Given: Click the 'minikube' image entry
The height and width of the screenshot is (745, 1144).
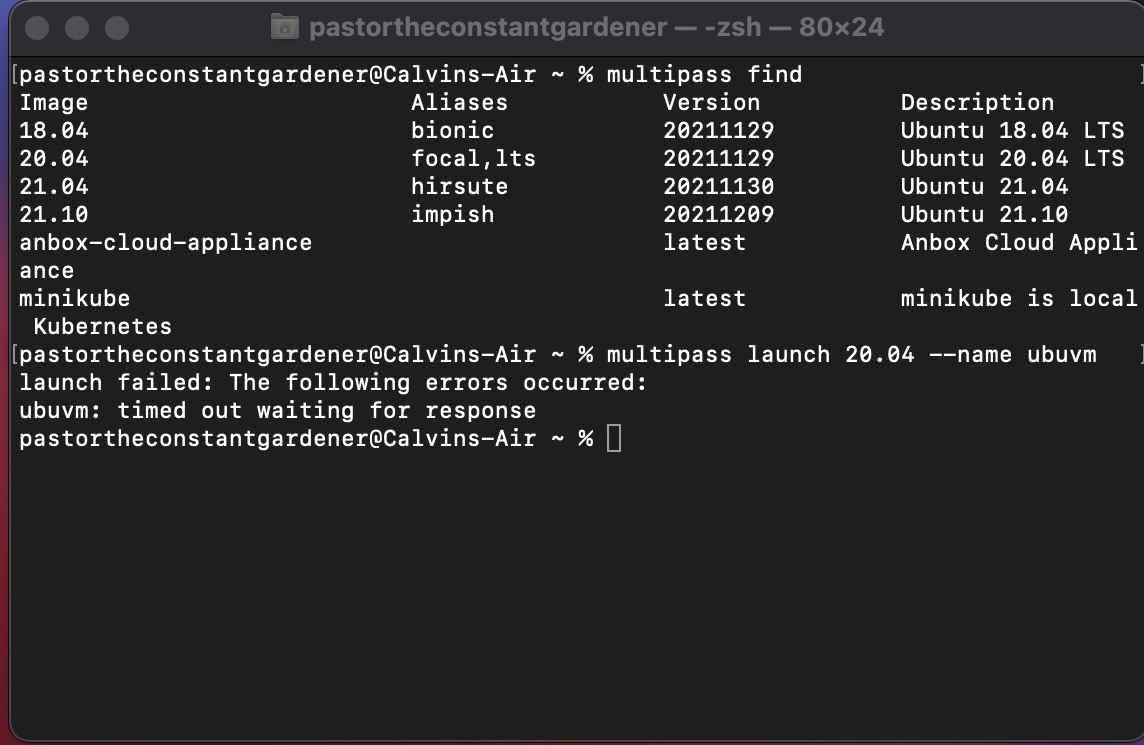Looking at the screenshot, I should (x=74, y=298).
